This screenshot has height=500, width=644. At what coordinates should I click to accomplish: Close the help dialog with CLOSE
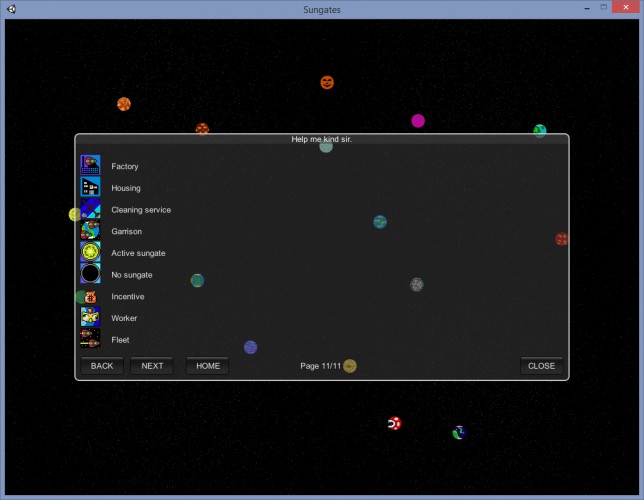pyautogui.click(x=541, y=366)
